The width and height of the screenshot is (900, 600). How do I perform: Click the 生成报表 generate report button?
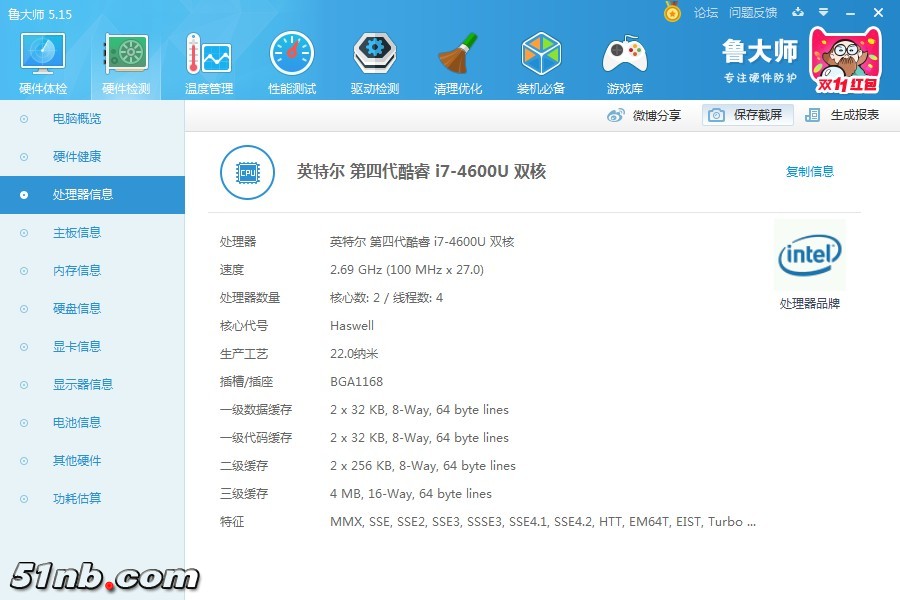tap(844, 115)
